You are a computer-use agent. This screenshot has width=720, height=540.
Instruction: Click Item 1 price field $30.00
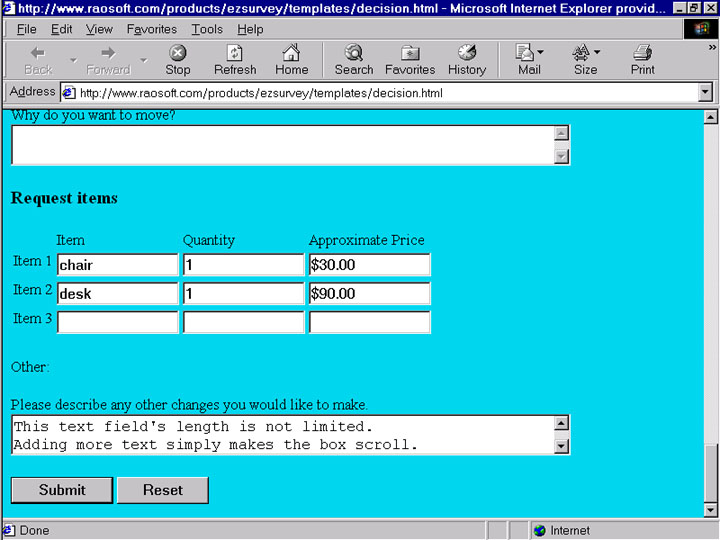point(370,264)
